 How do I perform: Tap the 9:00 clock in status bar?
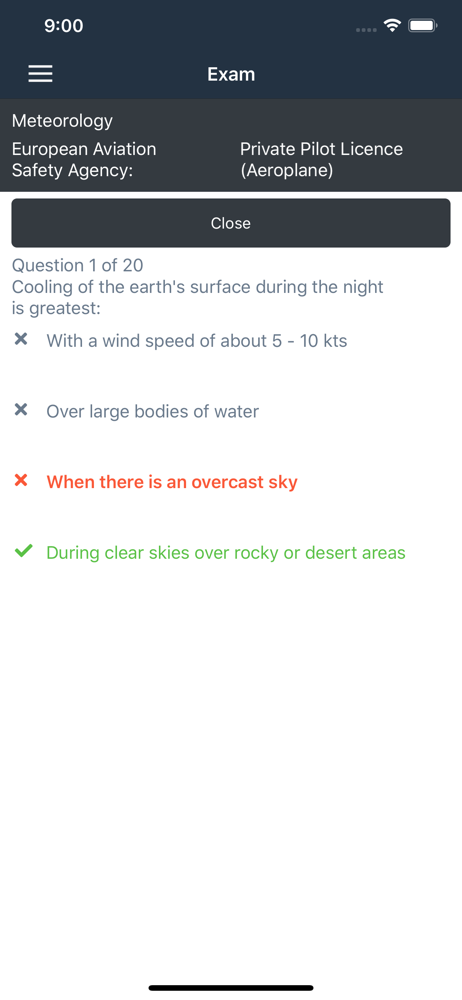pyautogui.click(x=64, y=26)
